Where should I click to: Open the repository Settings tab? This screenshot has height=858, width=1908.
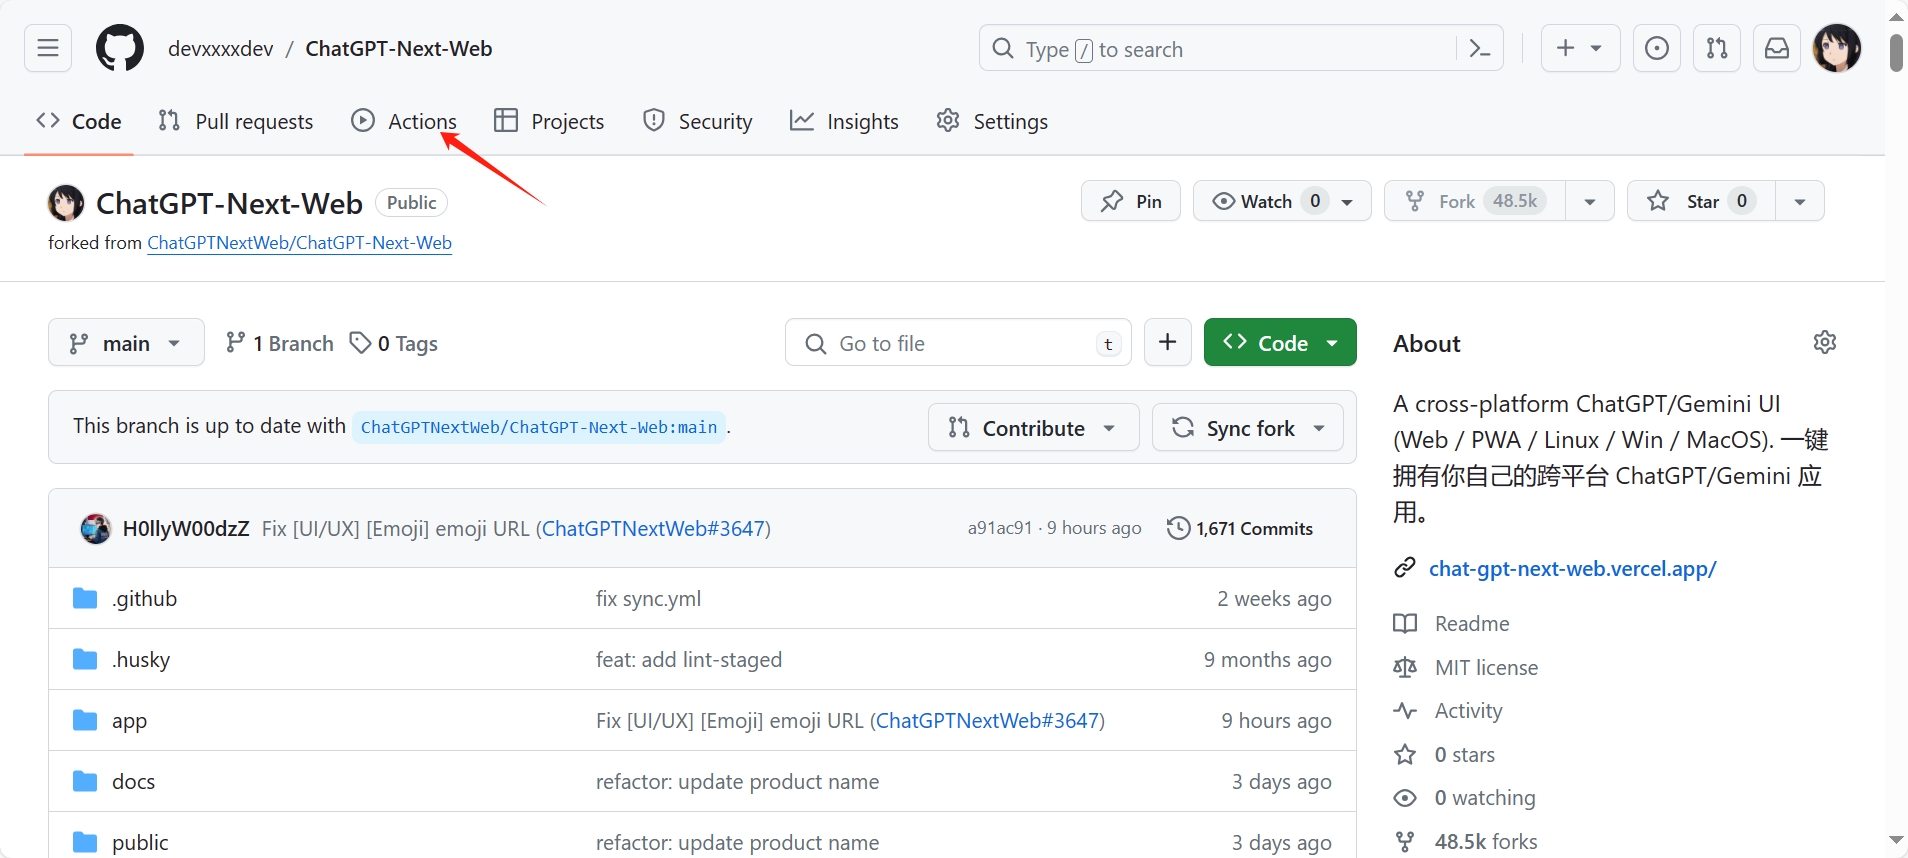click(x=992, y=121)
